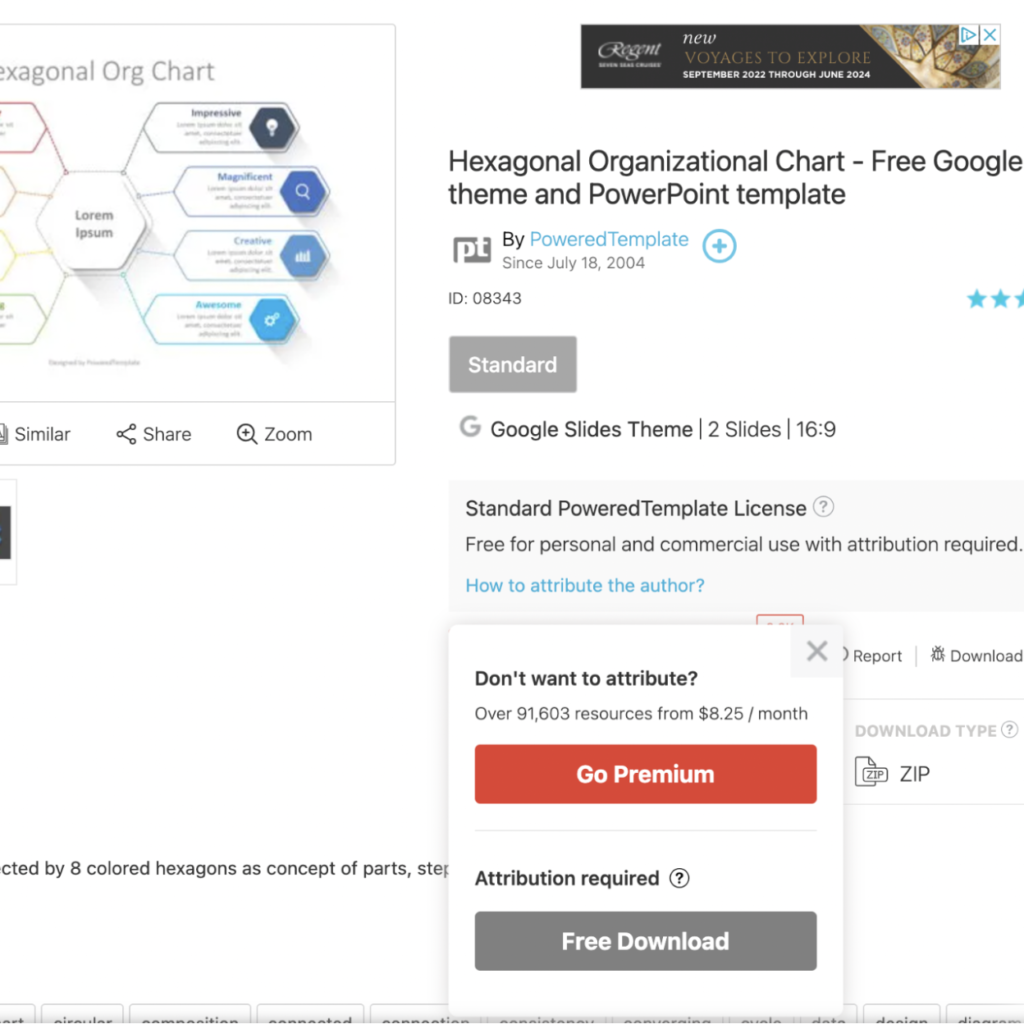Viewport: 1024px width, 1024px height.
Task: Close the Regent ad with X icon
Action: (989, 35)
